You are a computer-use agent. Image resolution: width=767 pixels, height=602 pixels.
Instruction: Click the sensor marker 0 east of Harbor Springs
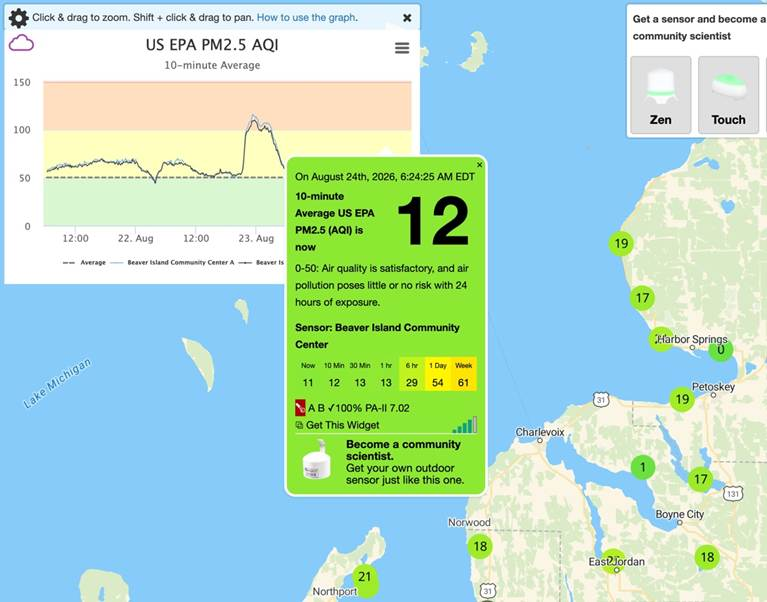click(721, 350)
